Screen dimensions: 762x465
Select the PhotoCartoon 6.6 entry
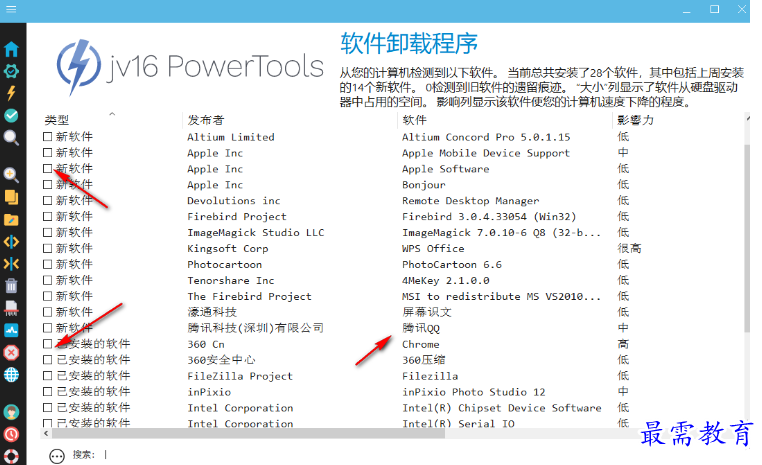[x=452, y=264]
